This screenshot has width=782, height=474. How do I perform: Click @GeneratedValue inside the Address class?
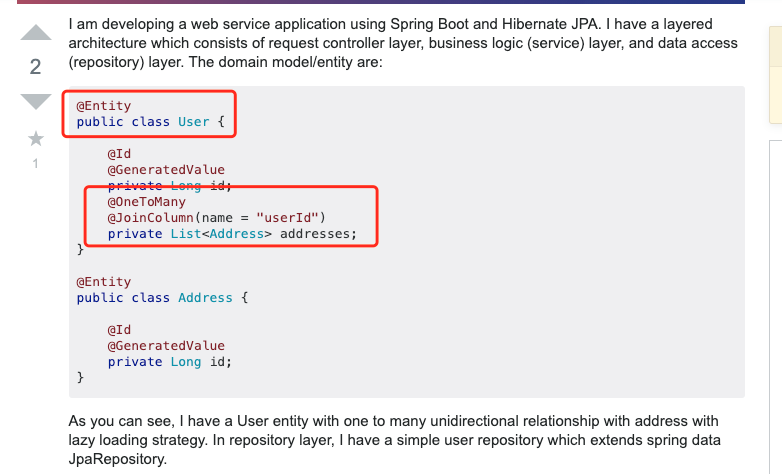click(166, 346)
